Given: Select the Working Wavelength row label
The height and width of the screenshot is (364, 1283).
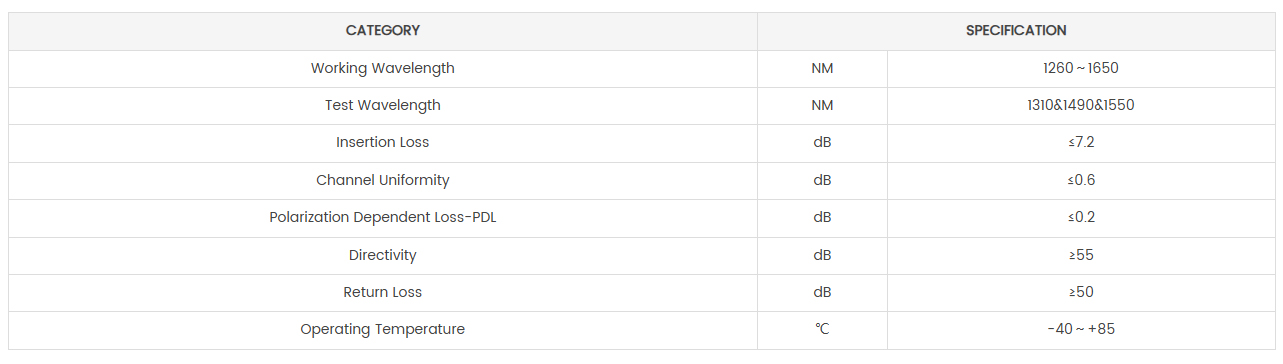Looking at the screenshot, I should [x=383, y=68].
